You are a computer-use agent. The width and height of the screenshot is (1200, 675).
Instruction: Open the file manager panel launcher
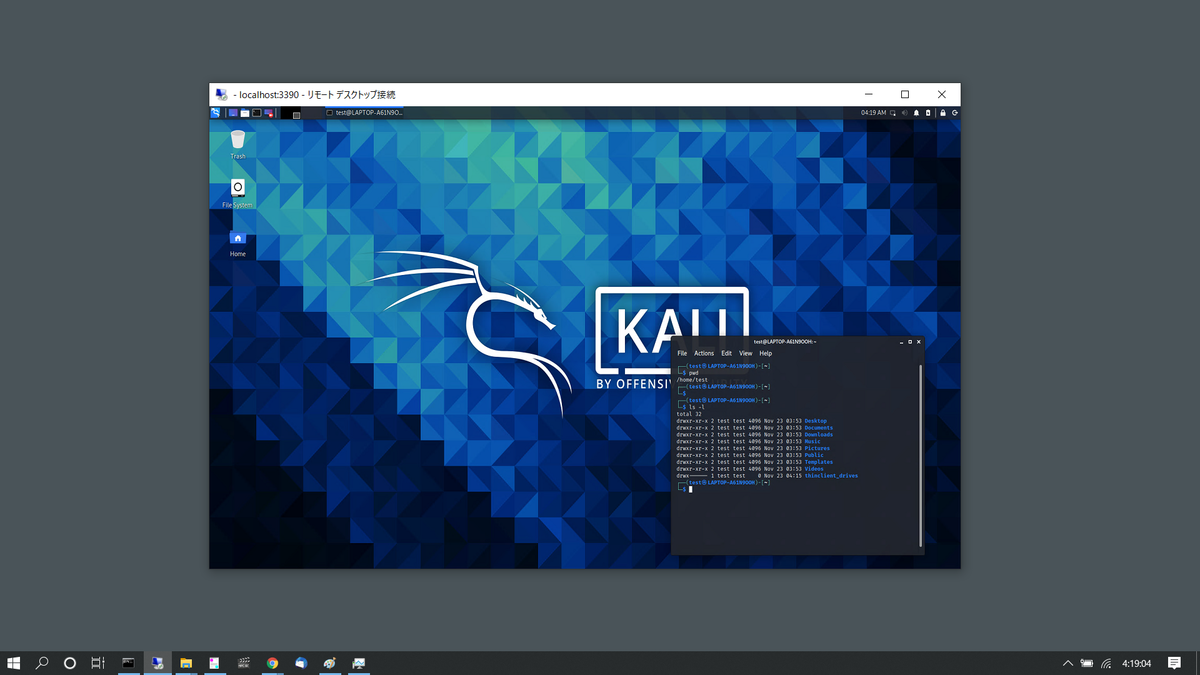click(x=245, y=113)
